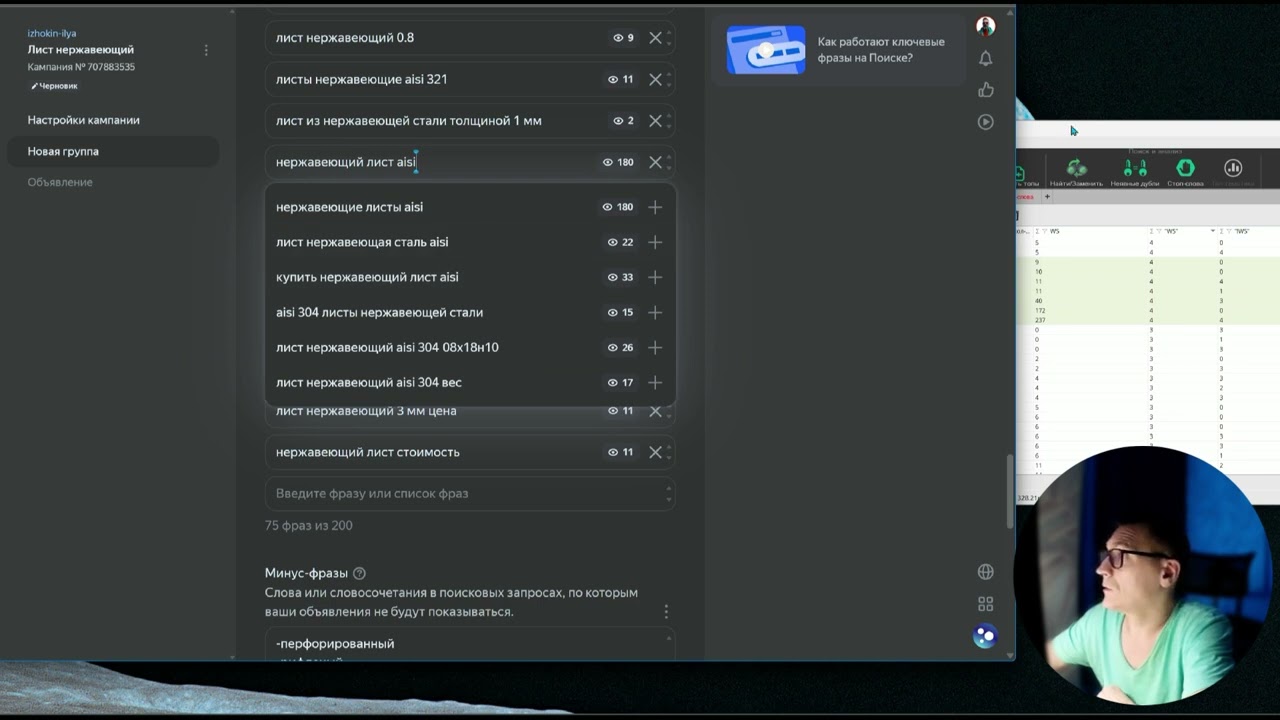Image resolution: width=1280 pixels, height=720 pixels.
Task: Click the thumbs-up feedback icon
Action: pyautogui.click(x=986, y=90)
